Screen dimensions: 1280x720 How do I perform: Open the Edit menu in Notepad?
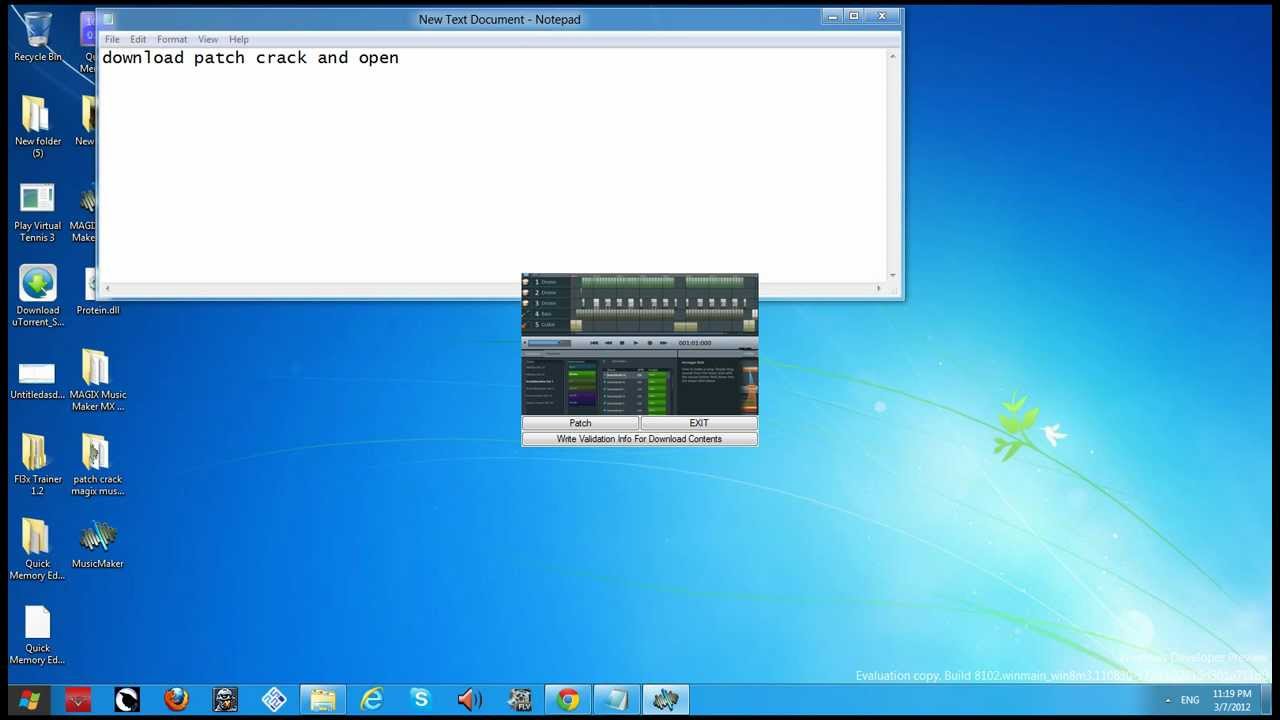pyautogui.click(x=138, y=40)
